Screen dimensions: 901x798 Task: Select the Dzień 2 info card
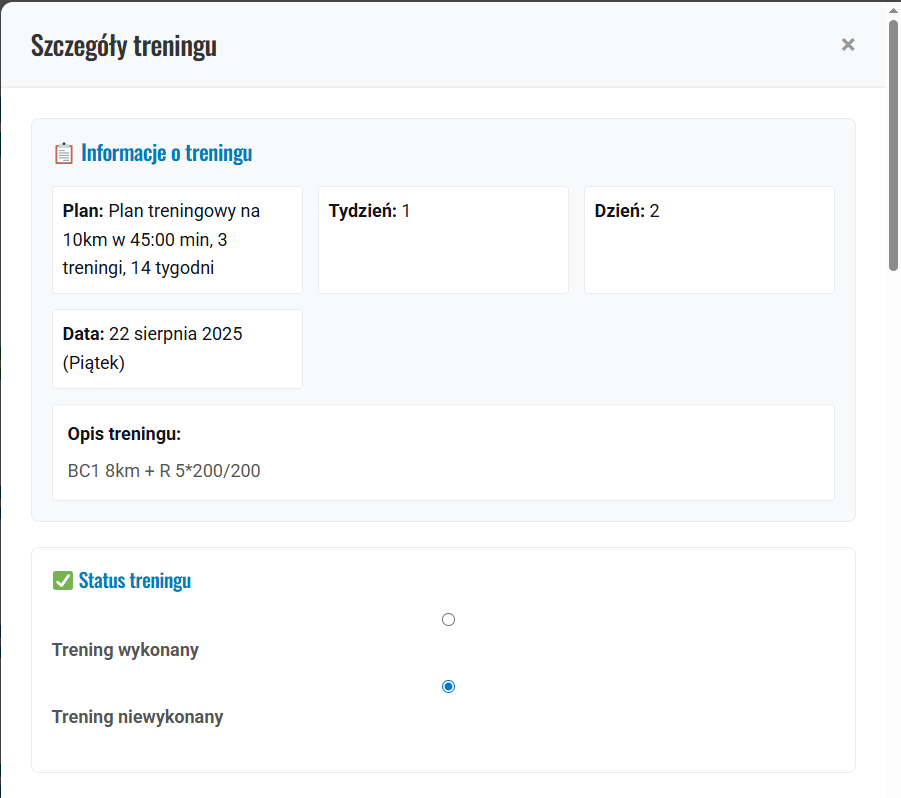pyautogui.click(x=708, y=239)
